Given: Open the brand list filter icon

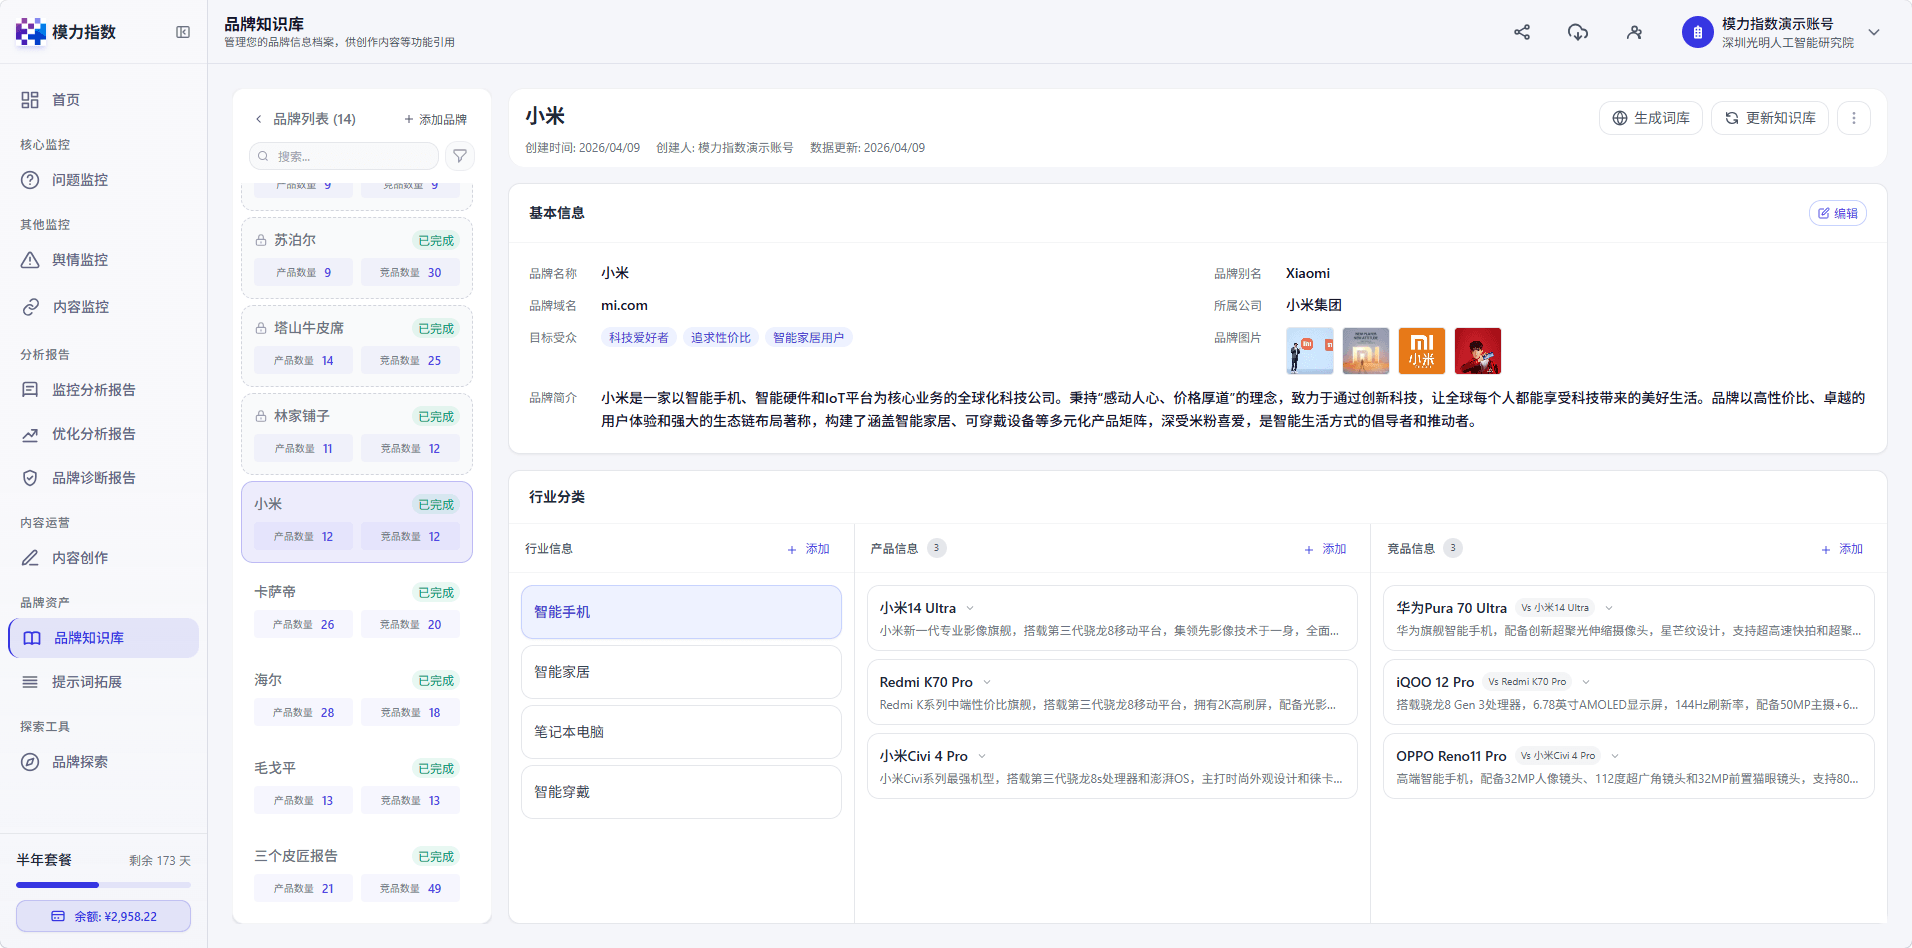Looking at the screenshot, I should click(460, 156).
